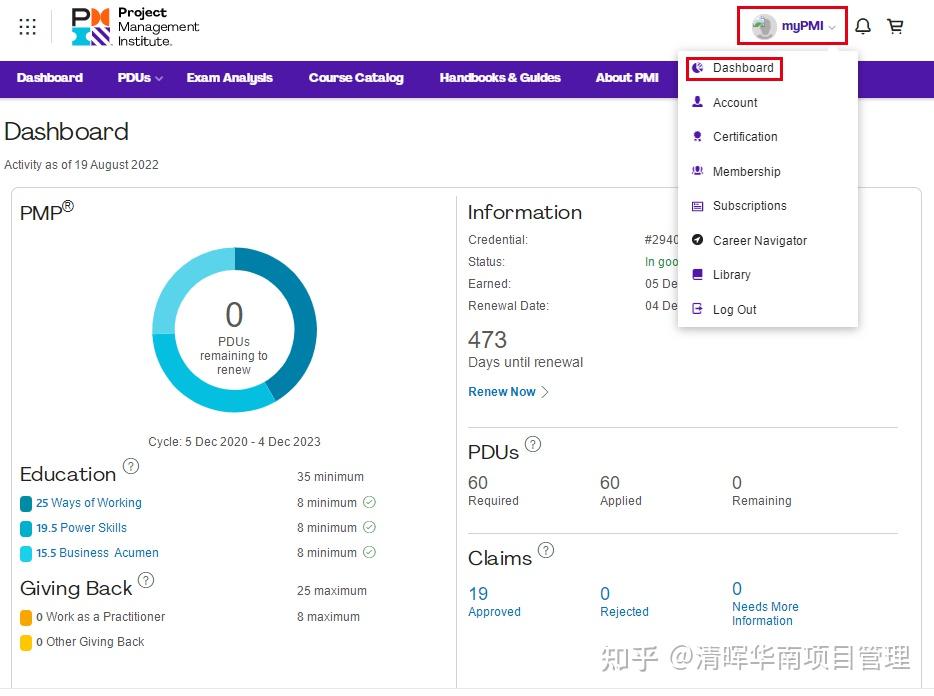Viewport: 934px width, 696px height.
Task: Click help icon next to PDUs heading
Action: coord(533,444)
